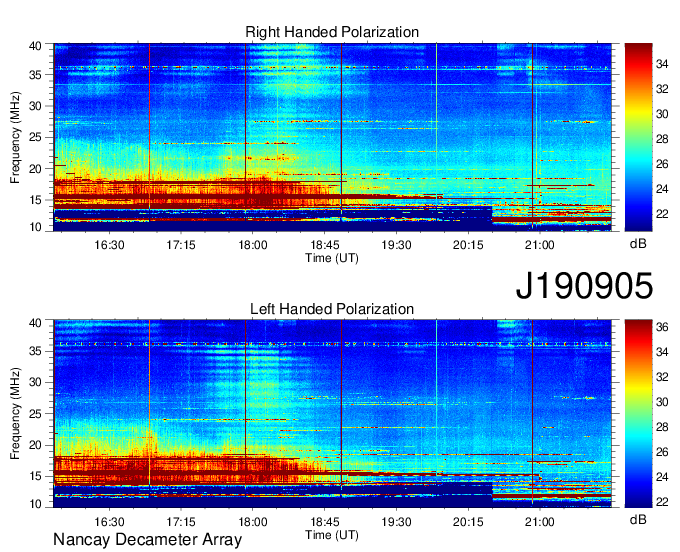Click the "28" value on Left Handed color scale
The width and height of the screenshot is (680, 552).
662,427
